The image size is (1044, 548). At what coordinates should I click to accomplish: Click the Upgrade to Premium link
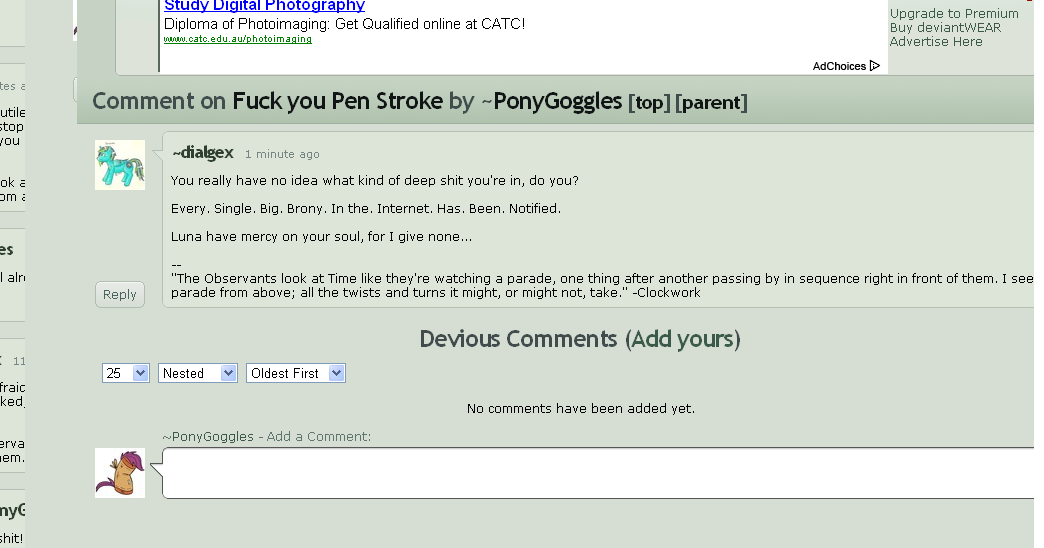[954, 14]
